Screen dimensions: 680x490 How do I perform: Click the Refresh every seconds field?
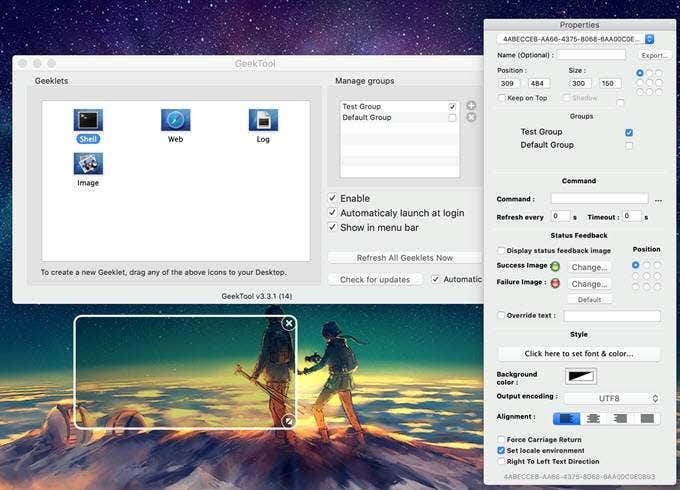[560, 216]
